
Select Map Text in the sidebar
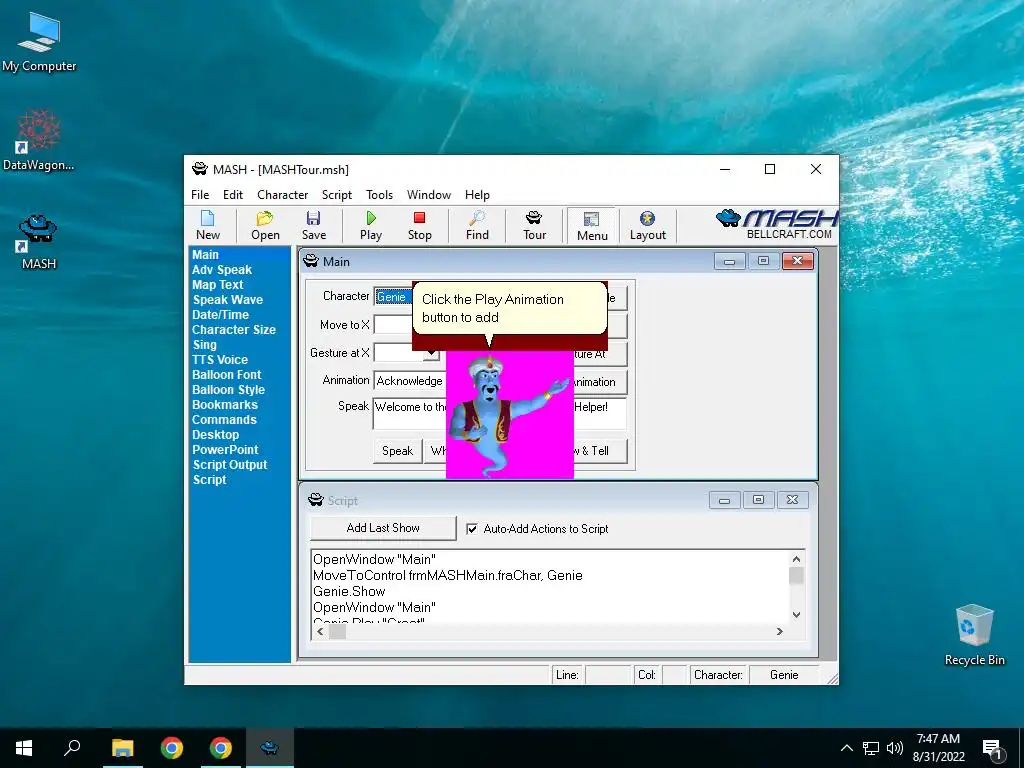pos(217,285)
